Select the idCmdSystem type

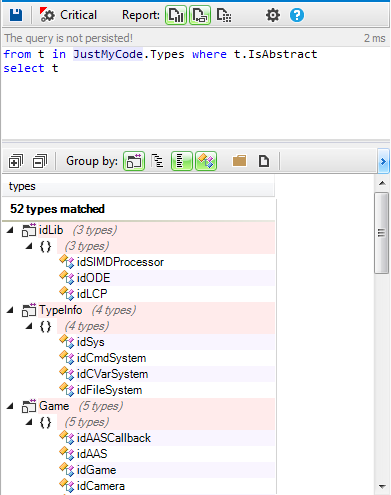[x=111, y=358]
